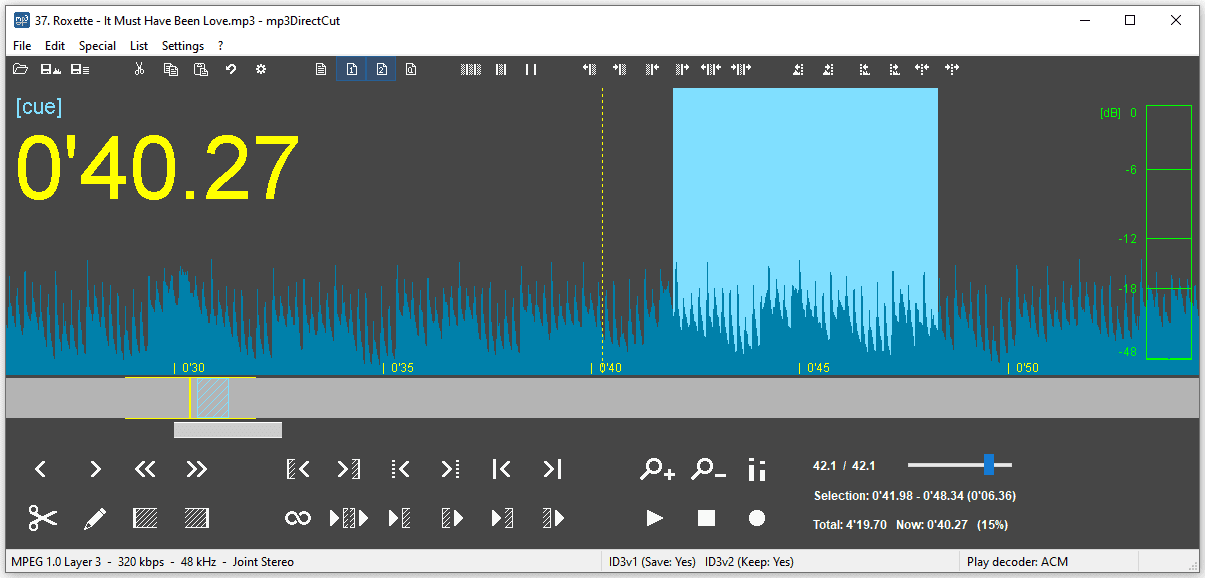Click the gray horizontal scrollbar thumb

pos(228,430)
